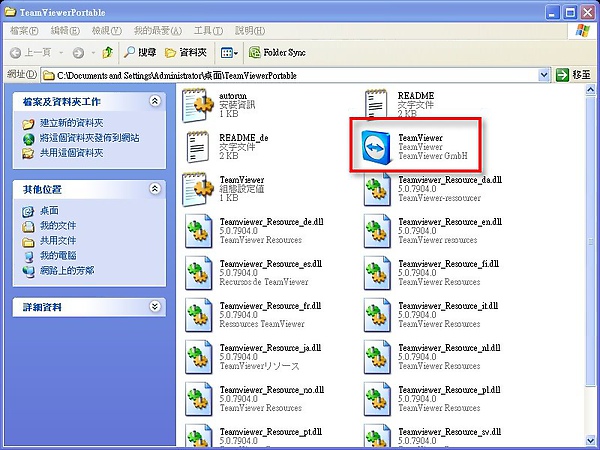This screenshot has width=600, height=450.
Task: Select the Teamviewer_Resource_nl.dll icon
Action: [x=377, y=357]
